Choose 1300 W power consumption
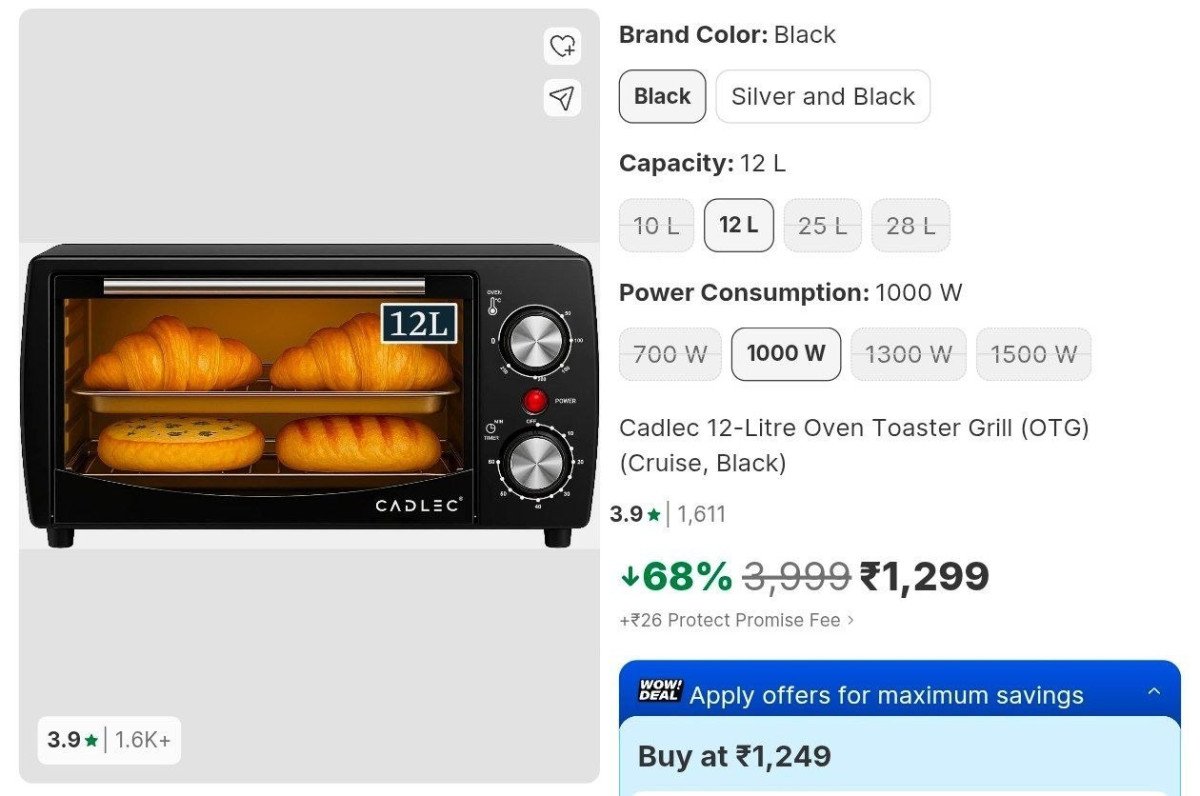1200x796 pixels. [x=908, y=354]
